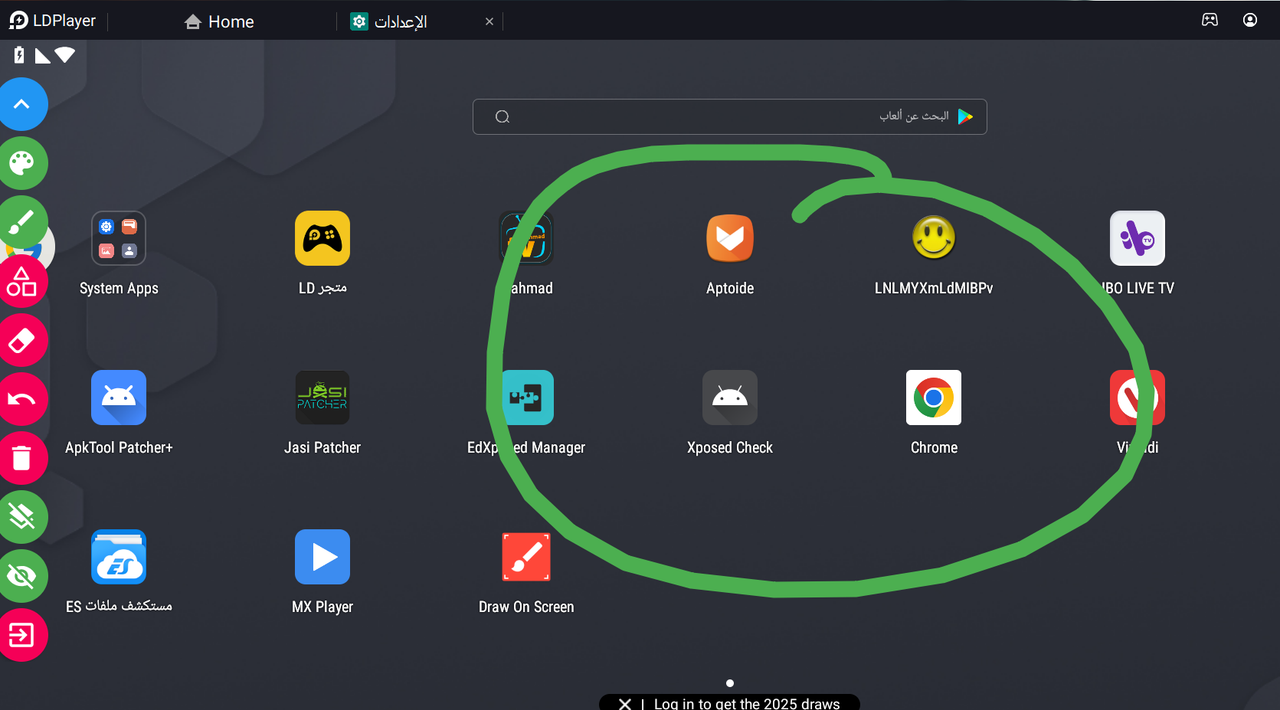Switch to the الإعدادات settings tab
The width and height of the screenshot is (1280, 710).
pyautogui.click(x=389, y=21)
